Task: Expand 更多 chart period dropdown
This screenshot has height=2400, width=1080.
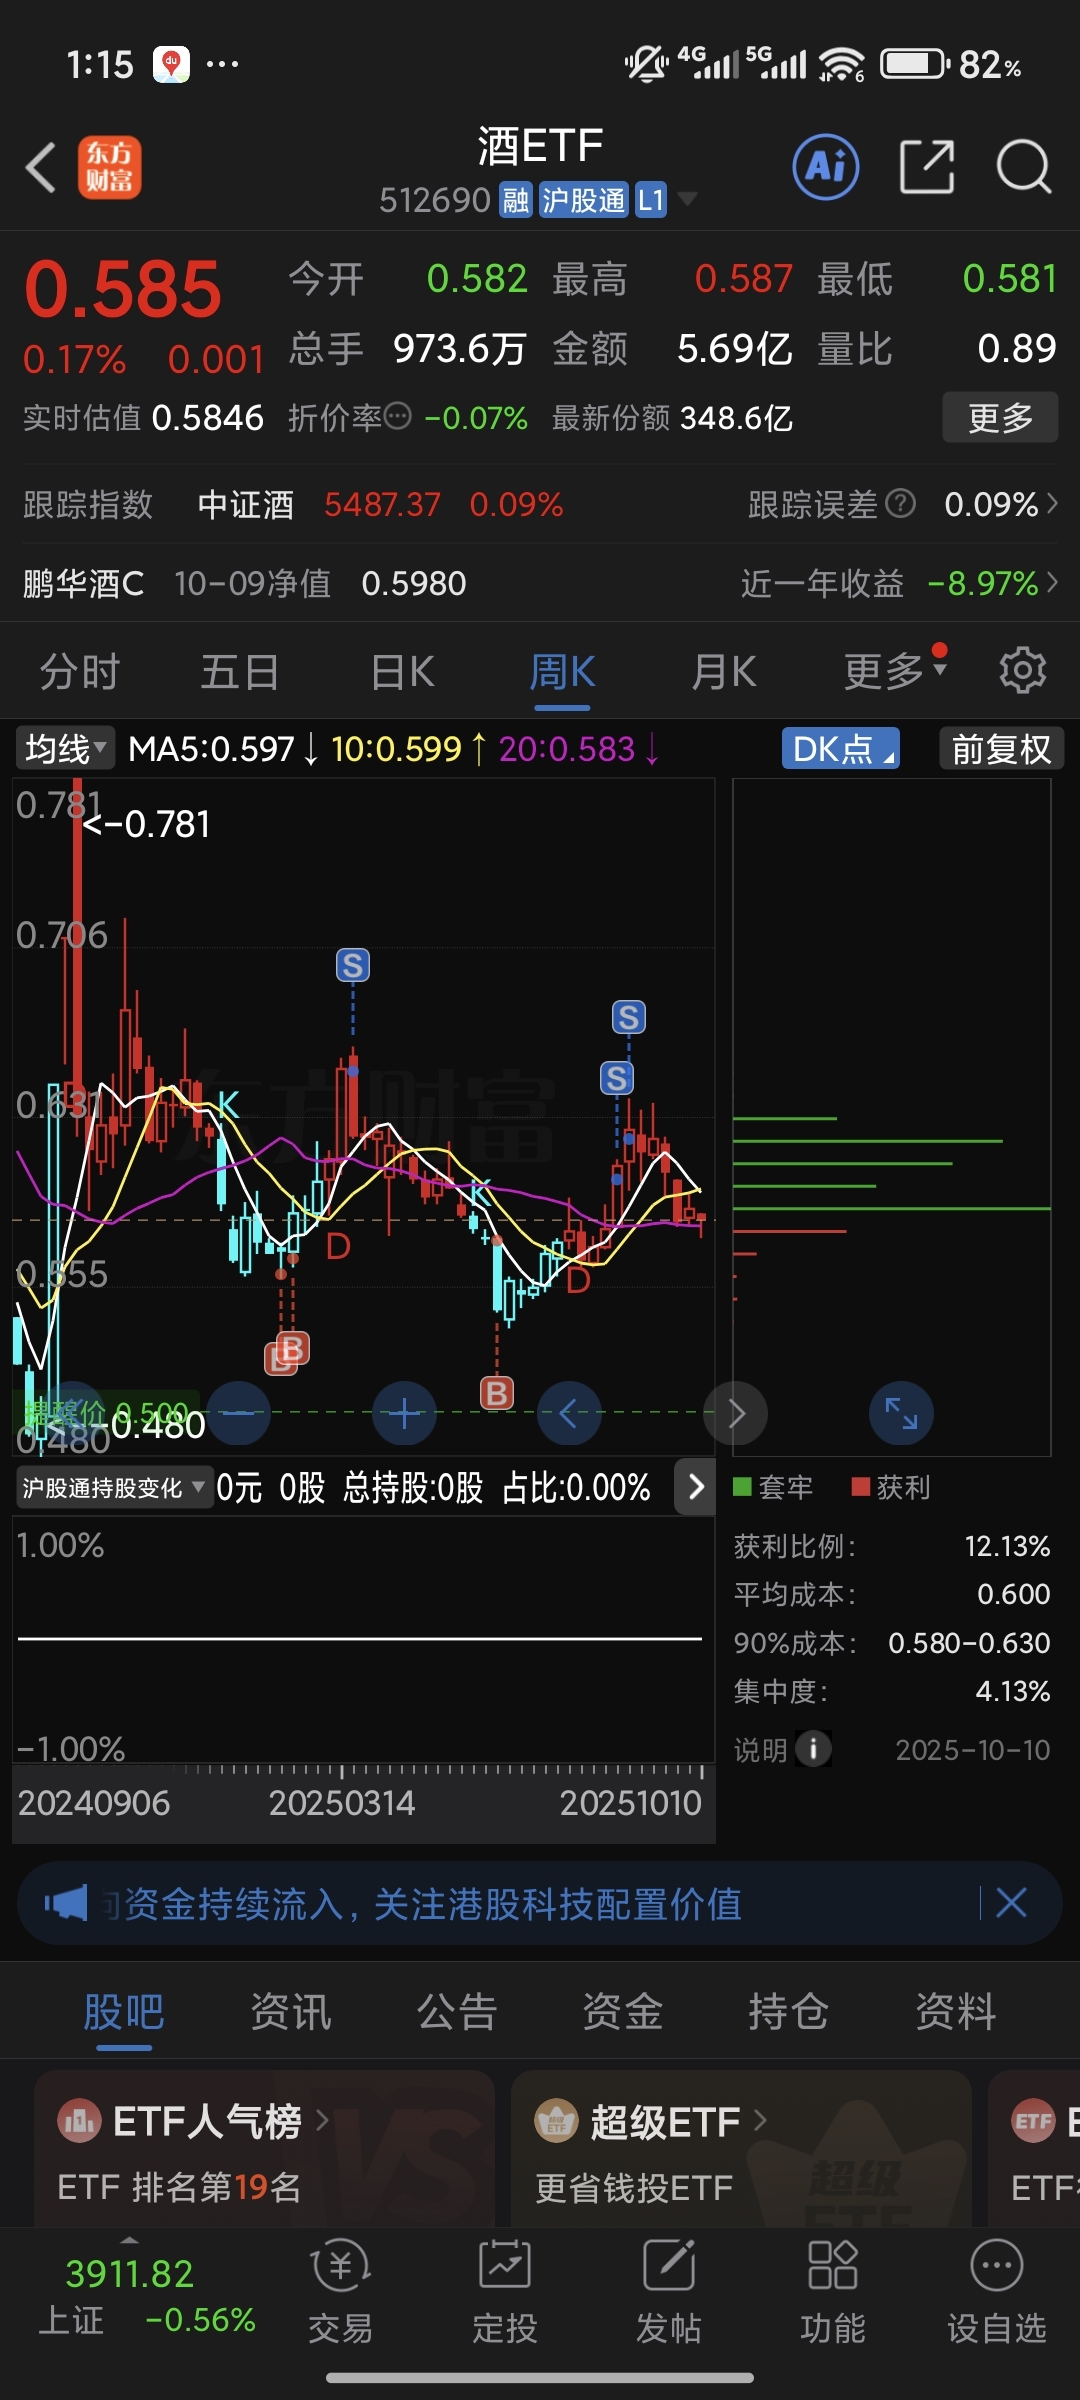Action: pos(894,671)
